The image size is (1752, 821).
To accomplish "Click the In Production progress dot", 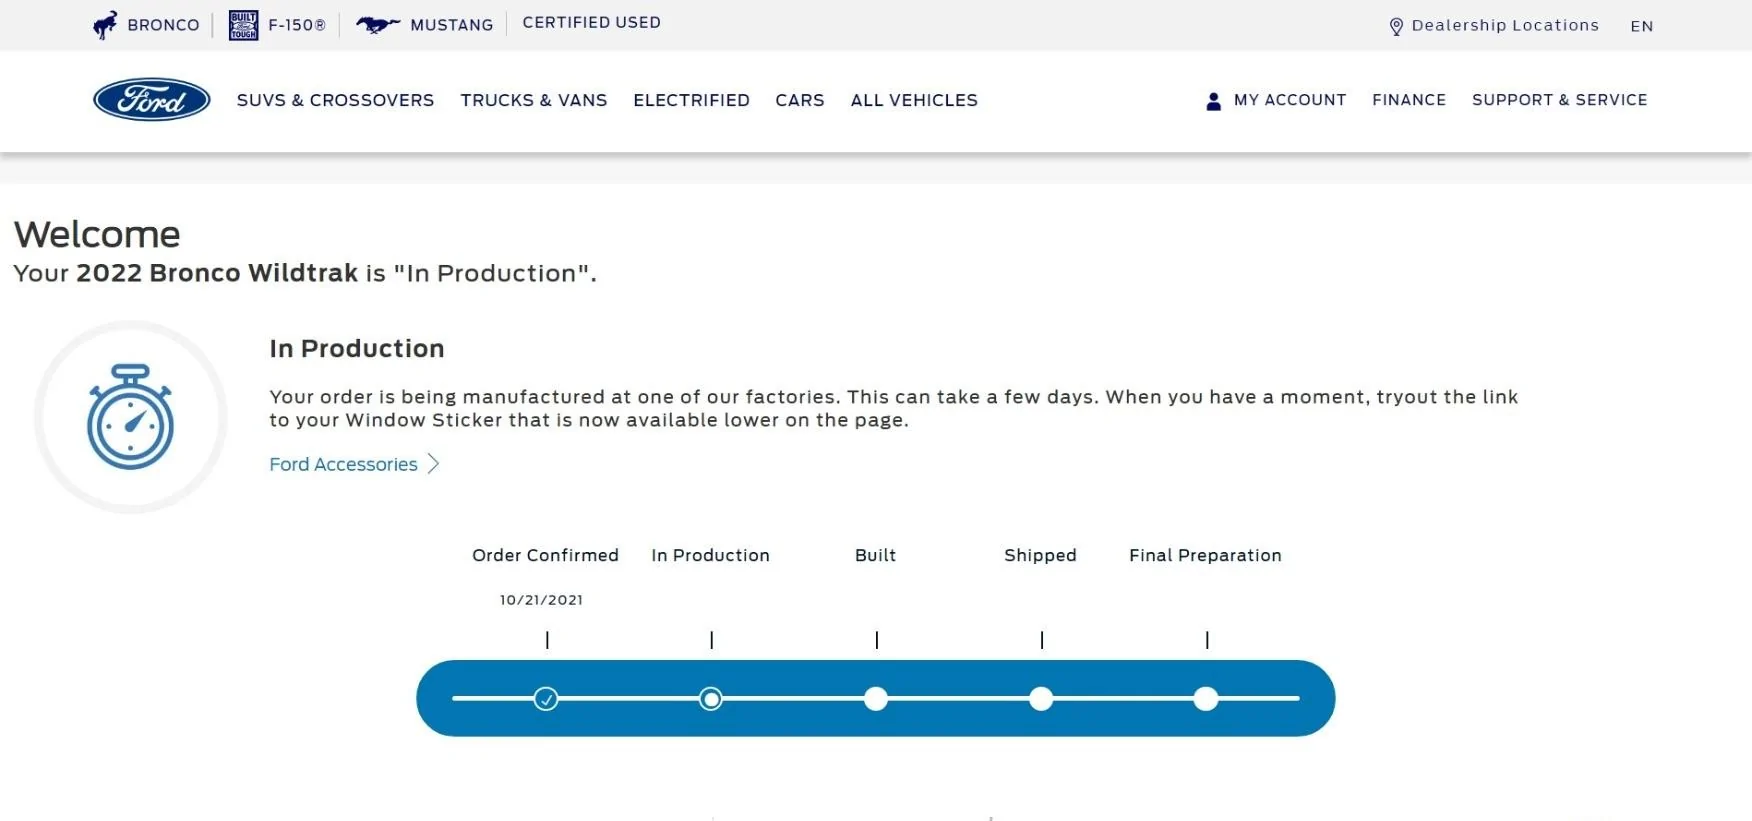I will tap(711, 699).
